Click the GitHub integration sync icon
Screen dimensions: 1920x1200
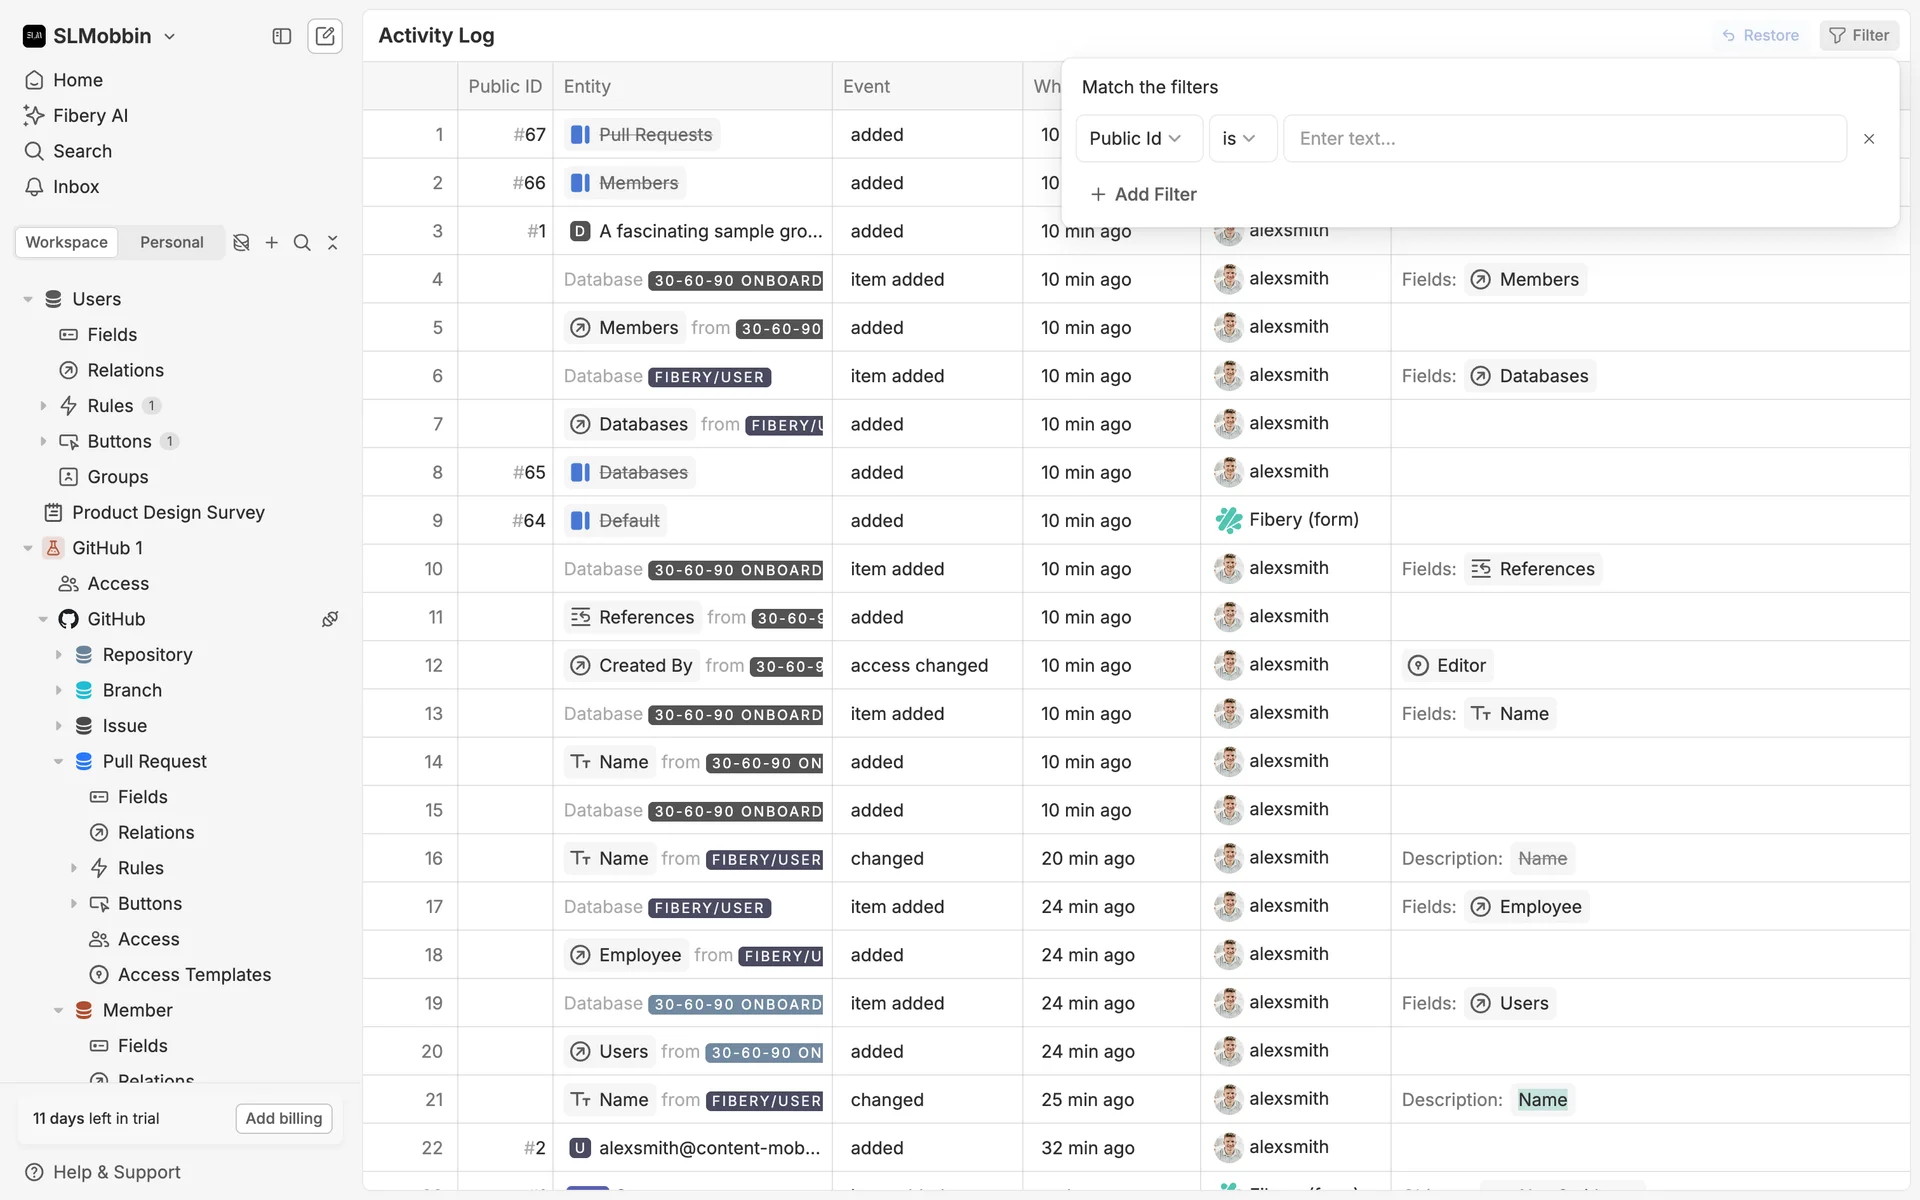tap(330, 619)
